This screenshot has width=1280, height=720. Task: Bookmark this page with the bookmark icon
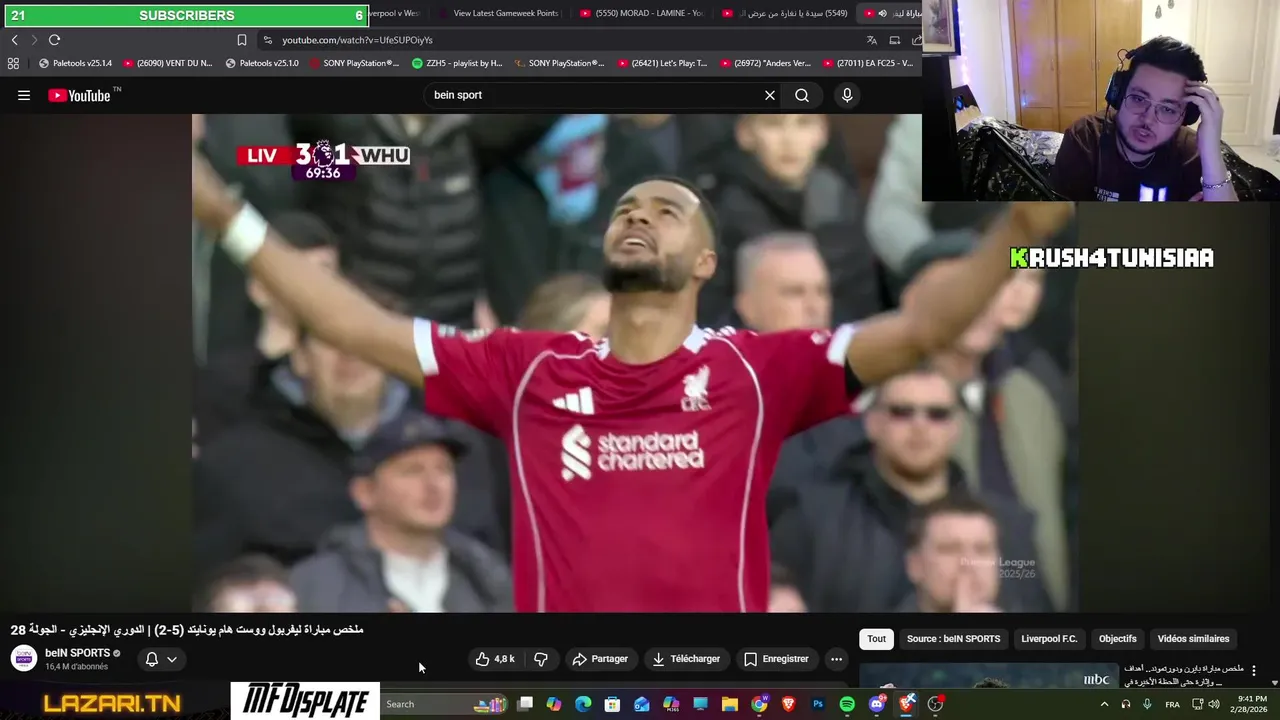[241, 40]
